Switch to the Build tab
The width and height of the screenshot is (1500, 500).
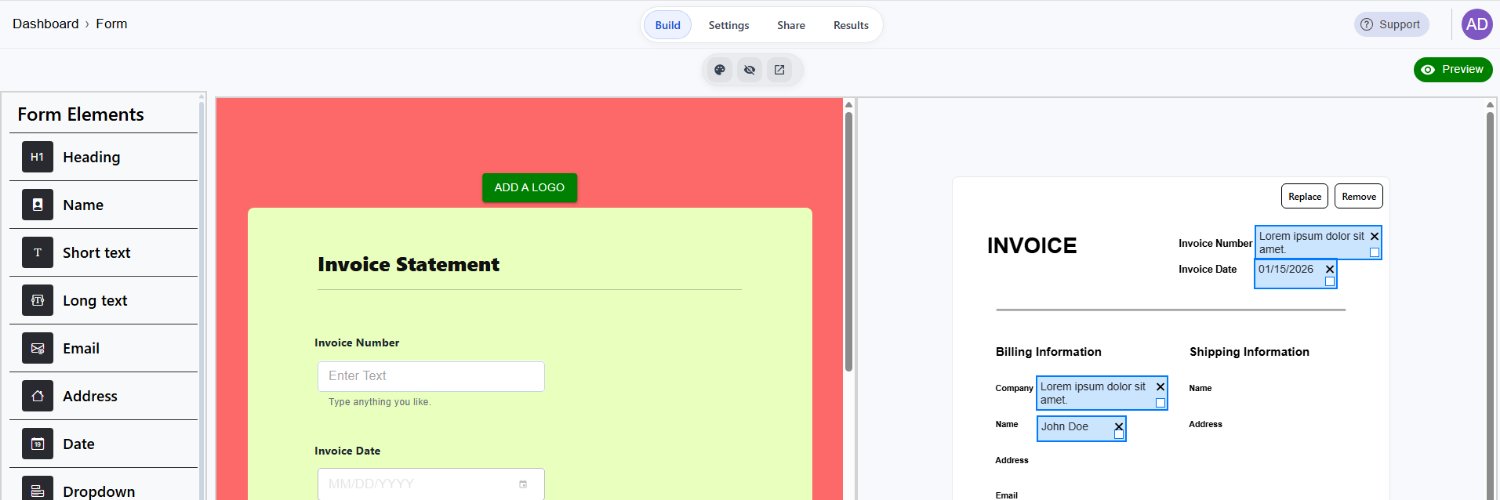click(x=667, y=25)
